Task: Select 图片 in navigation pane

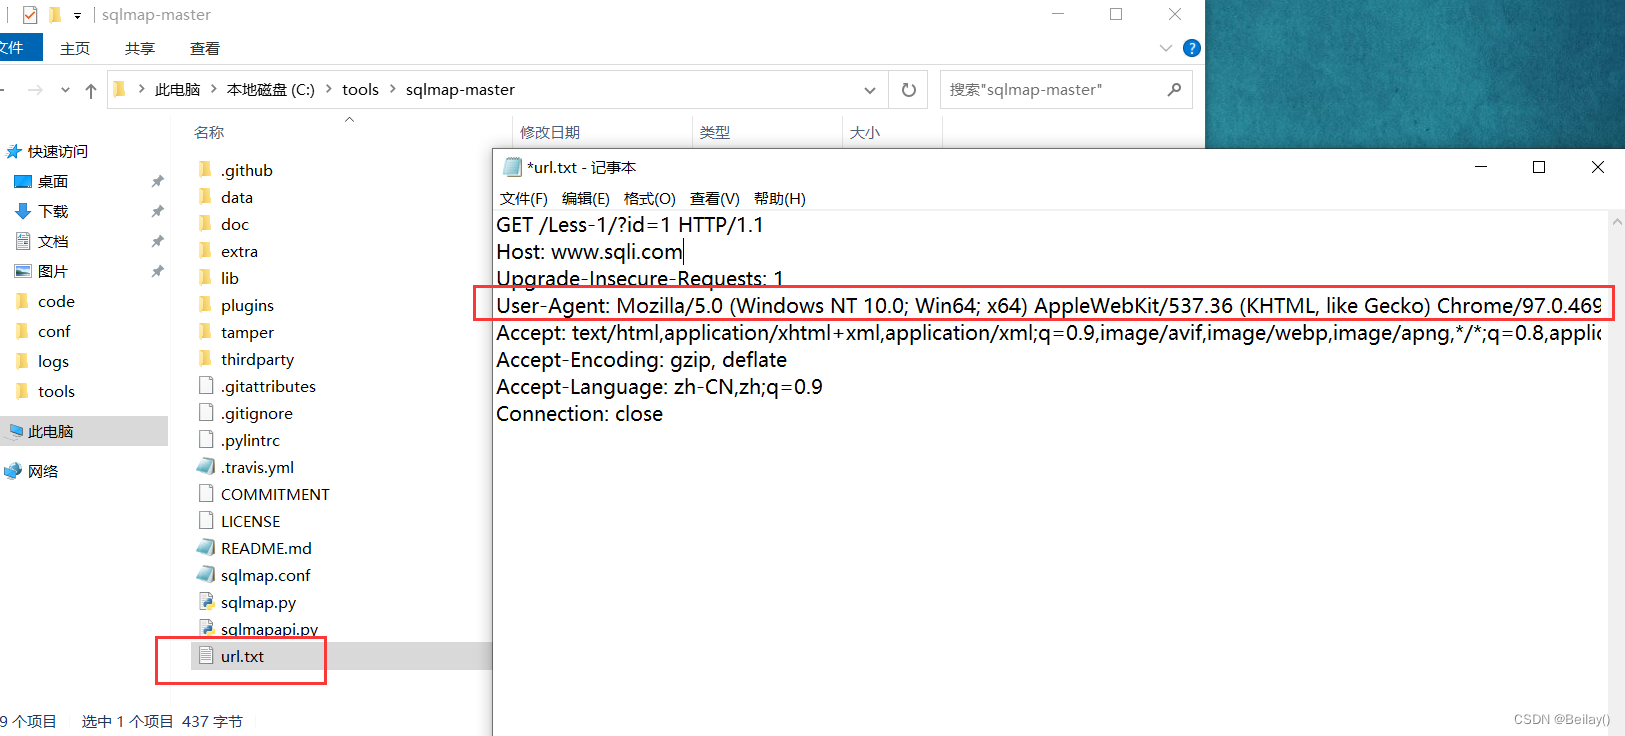Action: (x=53, y=271)
